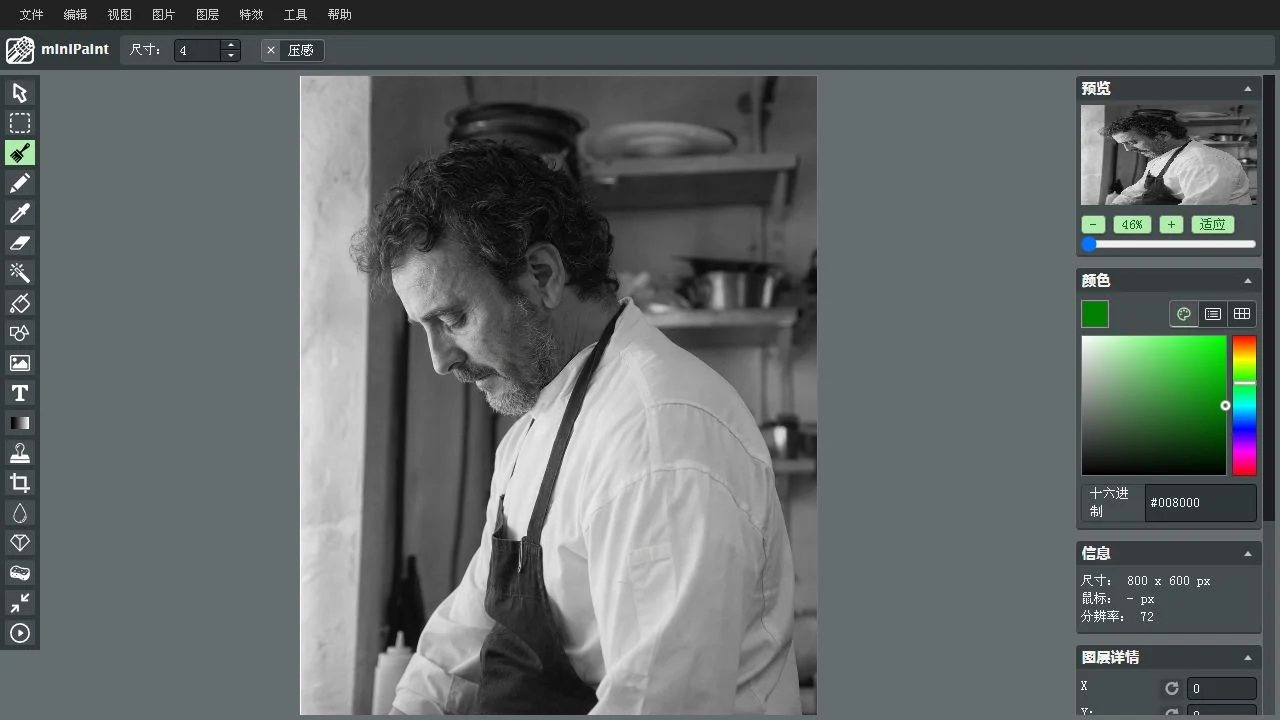The width and height of the screenshot is (1280, 720).
Task: Collapse the 图层详情 panel
Action: [x=1248, y=657]
